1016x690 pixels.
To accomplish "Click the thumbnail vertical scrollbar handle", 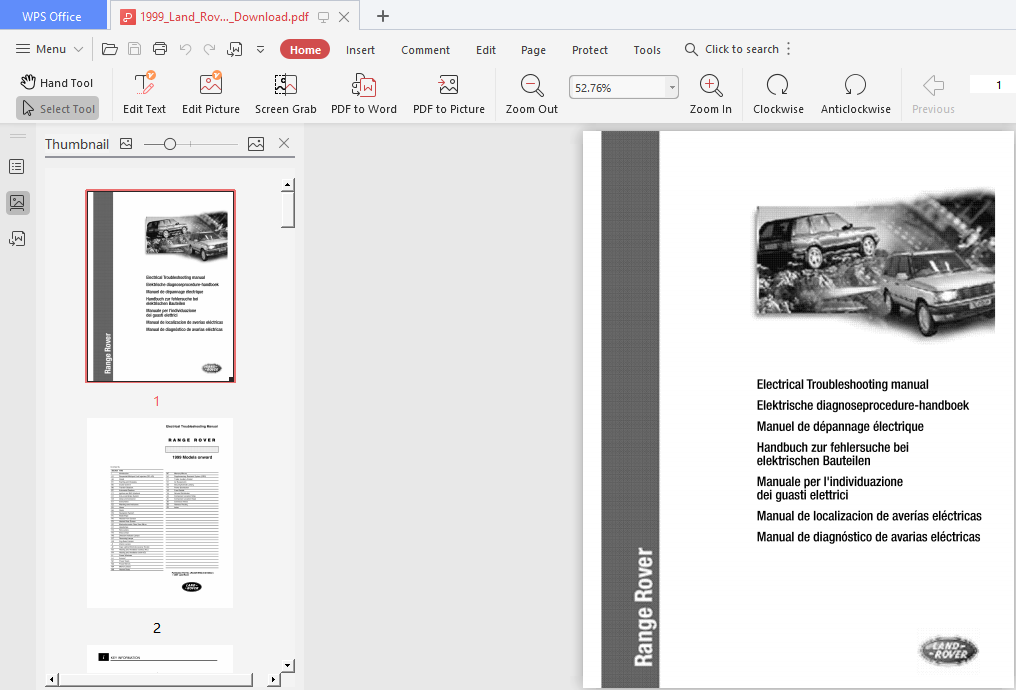I will pos(288,210).
